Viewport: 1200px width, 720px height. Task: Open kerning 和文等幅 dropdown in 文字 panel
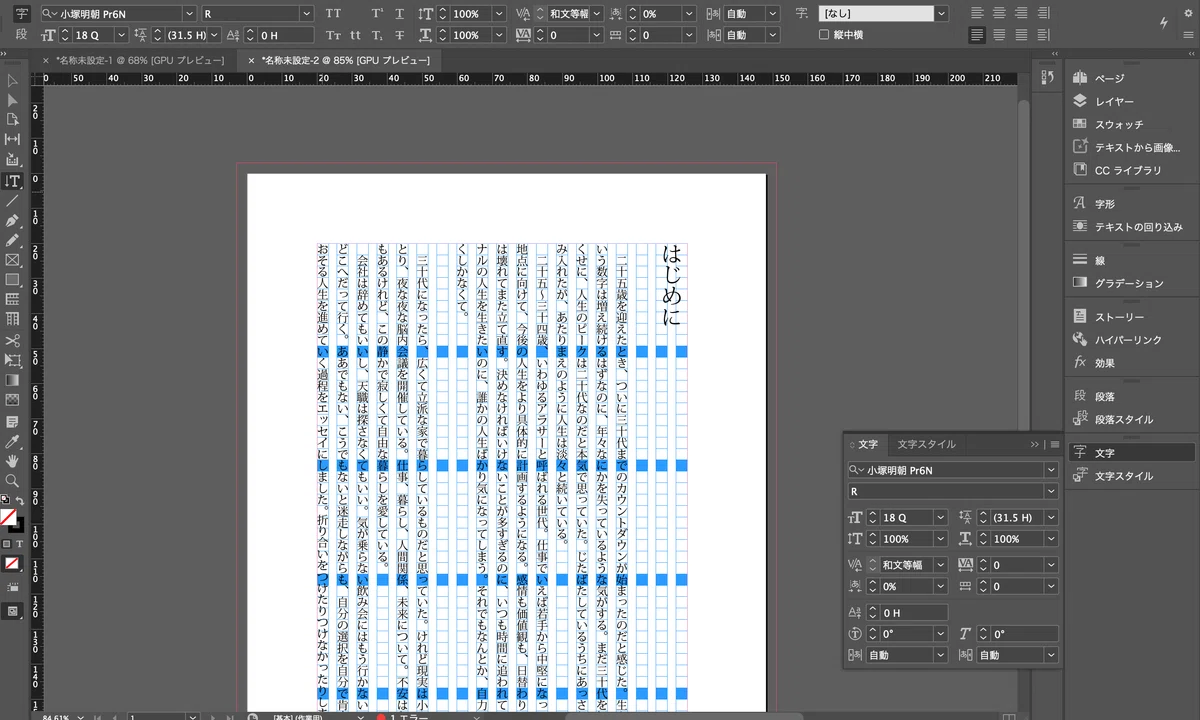pos(940,564)
